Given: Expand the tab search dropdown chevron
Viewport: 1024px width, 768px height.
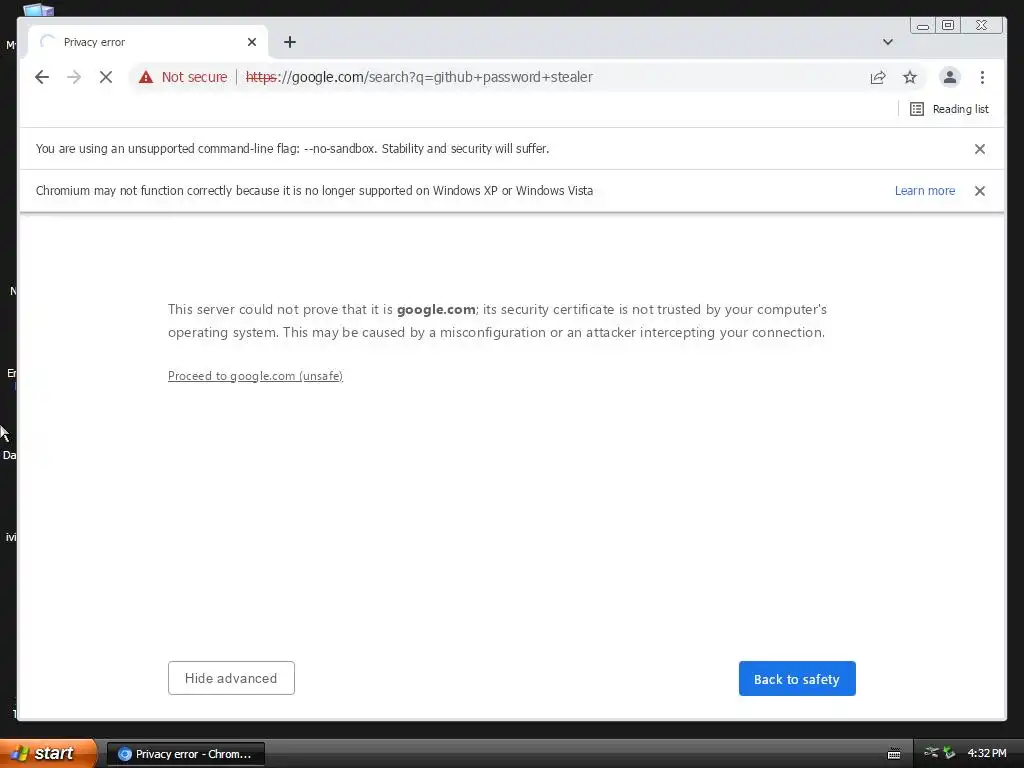Looking at the screenshot, I should pos(888,42).
